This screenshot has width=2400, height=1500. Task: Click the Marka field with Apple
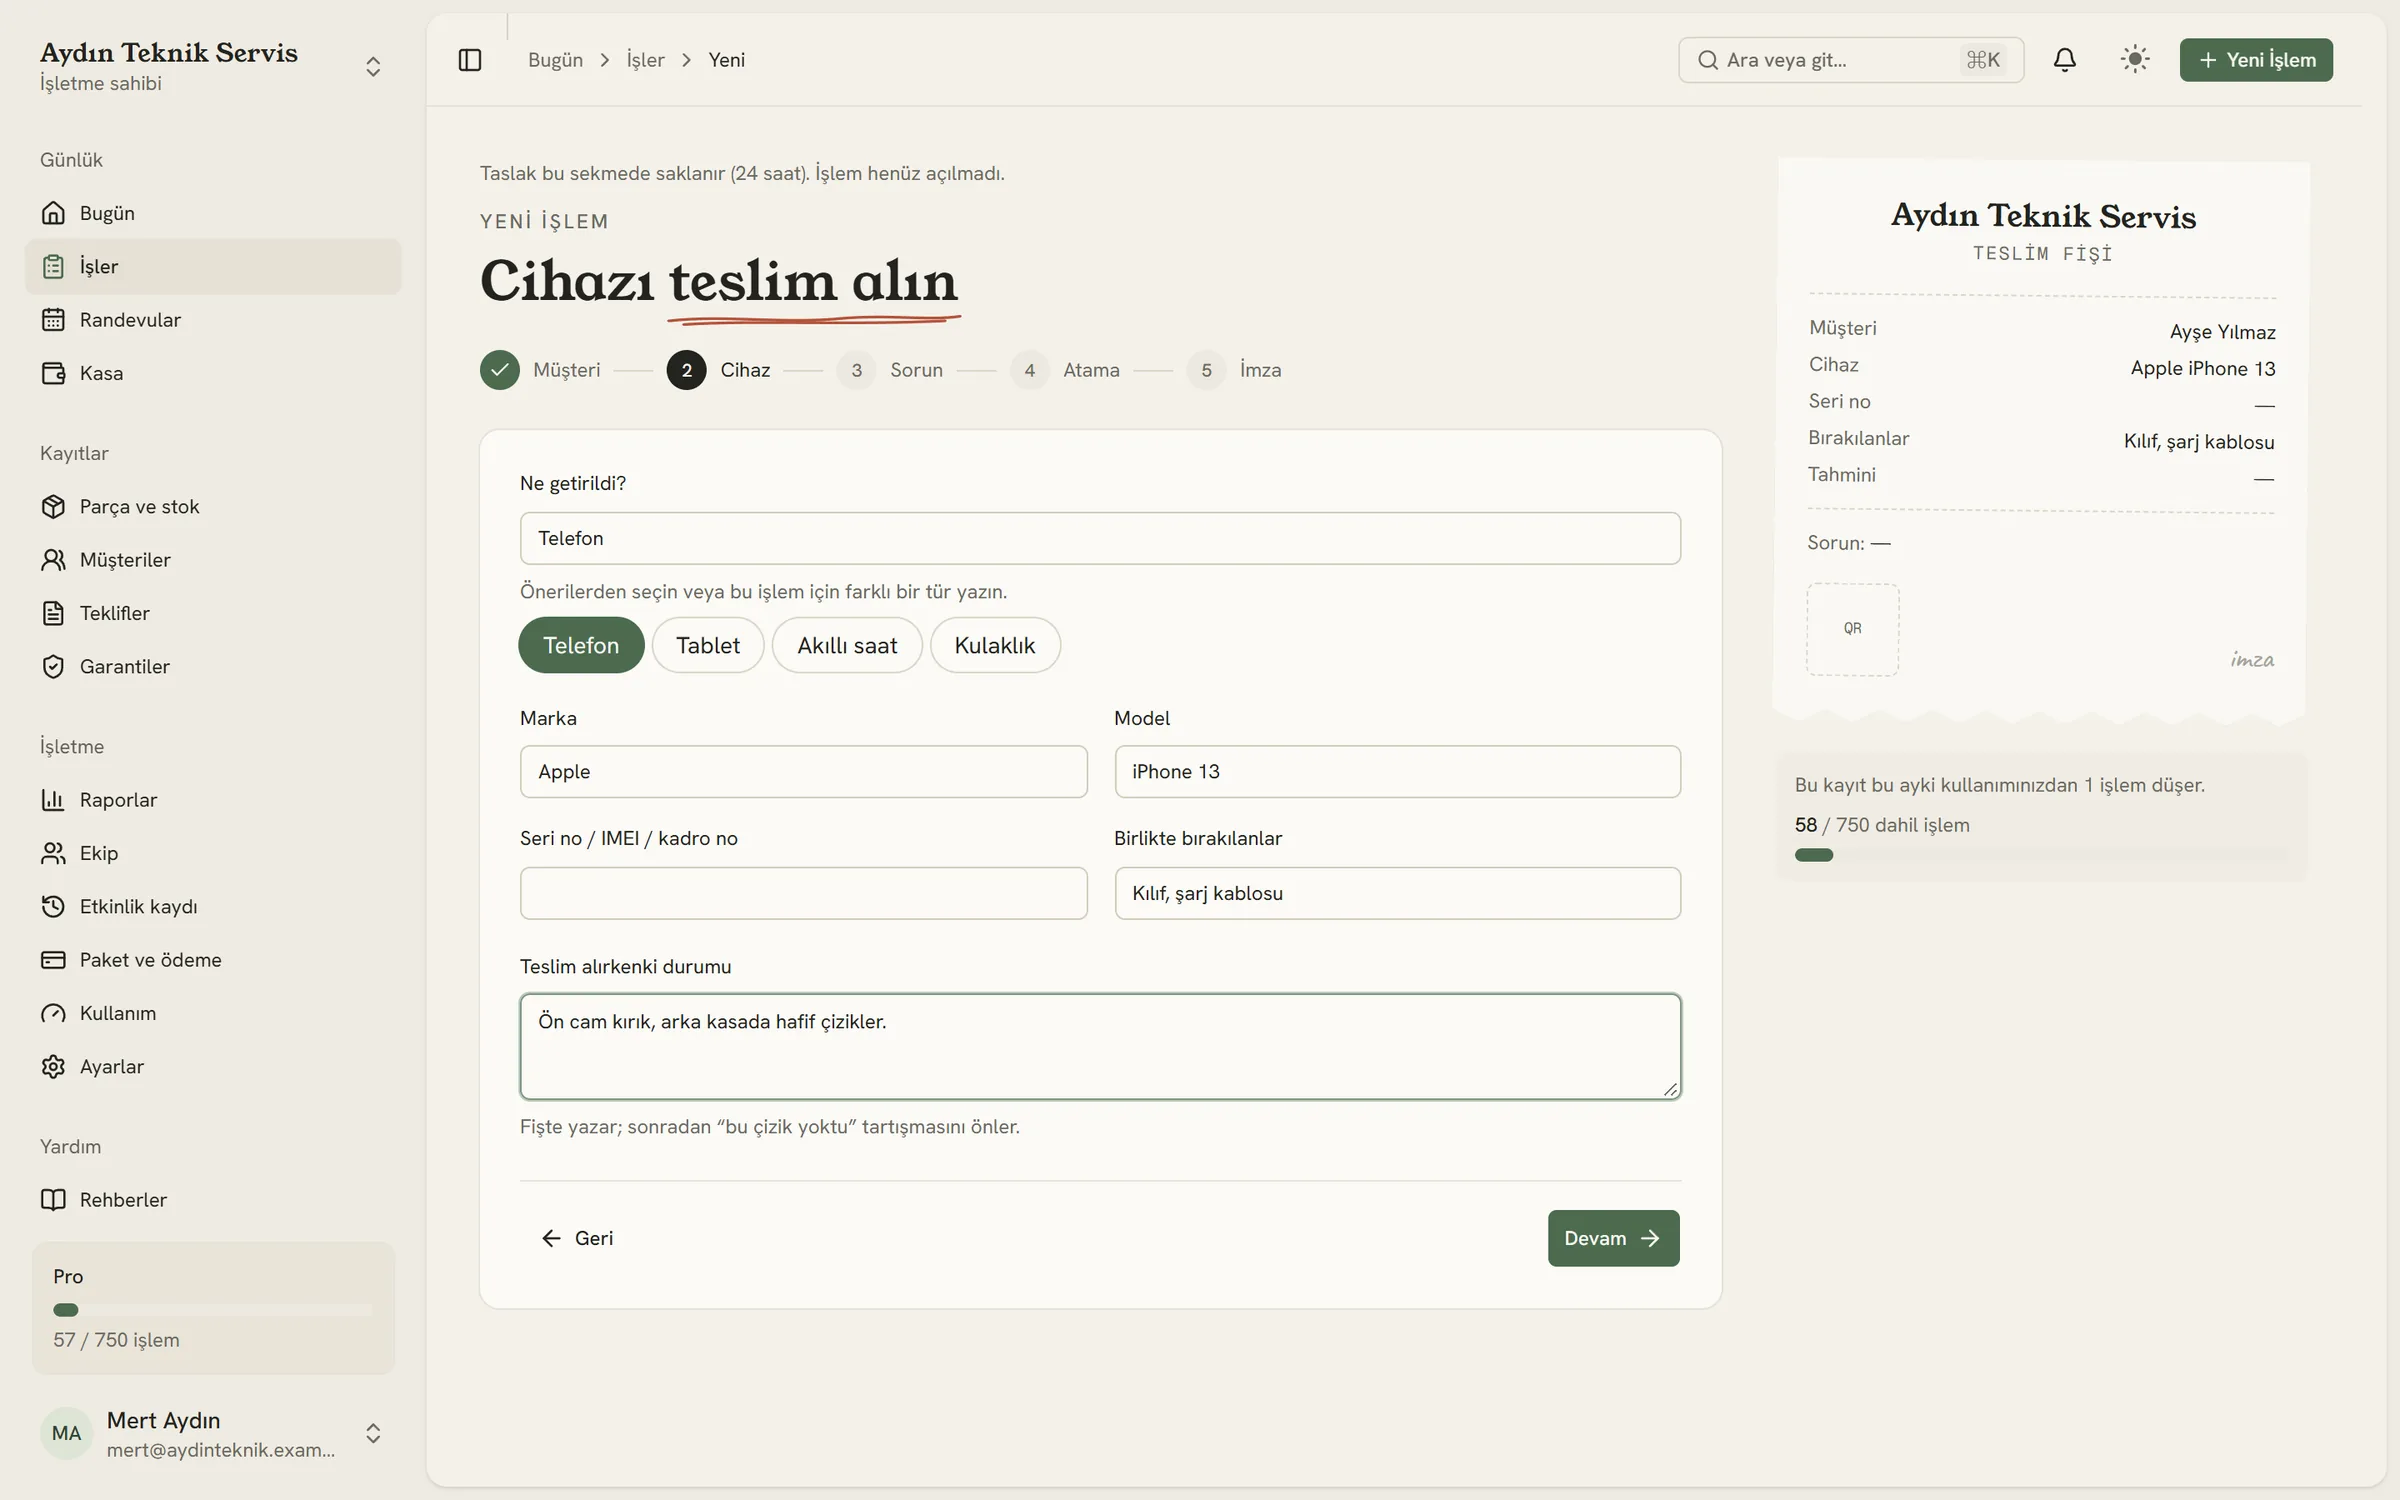[x=803, y=771]
